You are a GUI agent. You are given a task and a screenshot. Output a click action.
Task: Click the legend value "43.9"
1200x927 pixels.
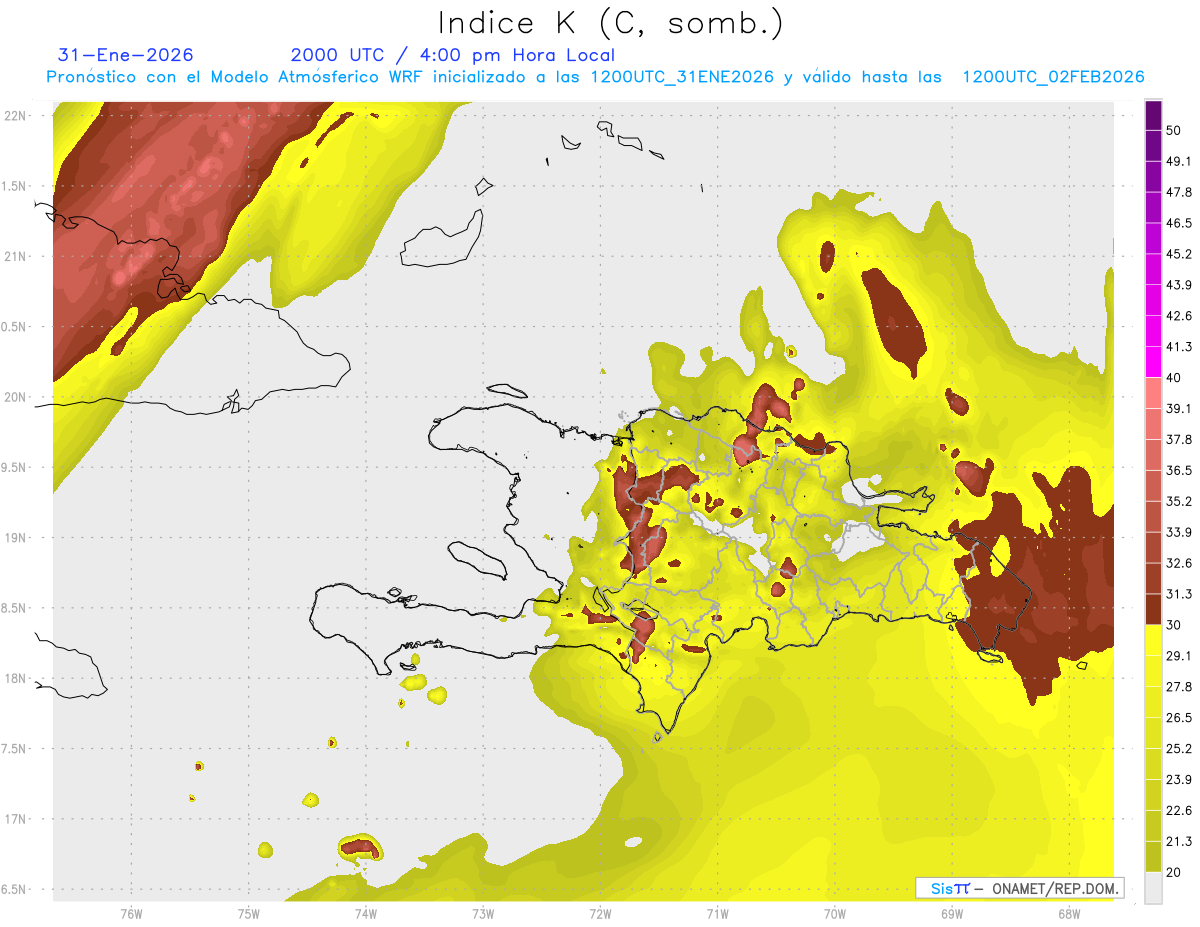1179,285
